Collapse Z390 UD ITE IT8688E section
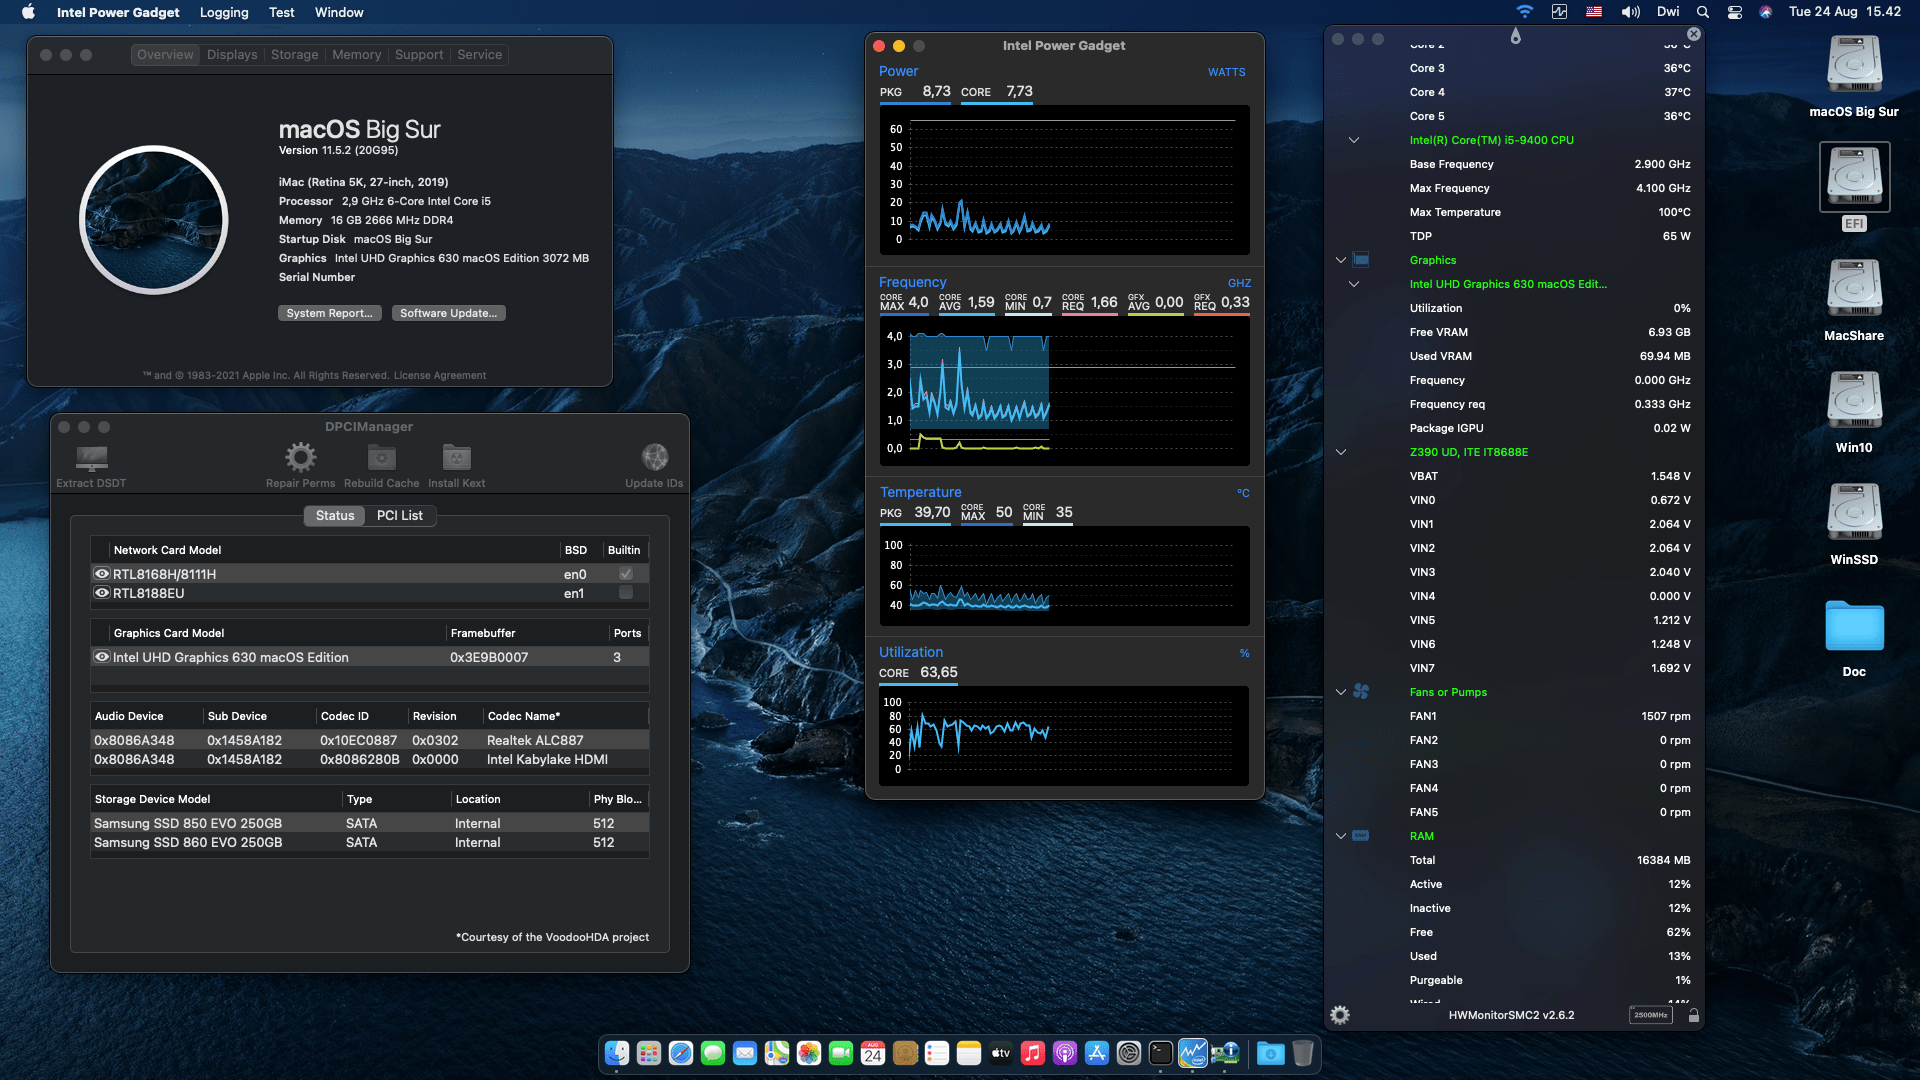This screenshot has height=1080, width=1920. (x=1340, y=452)
